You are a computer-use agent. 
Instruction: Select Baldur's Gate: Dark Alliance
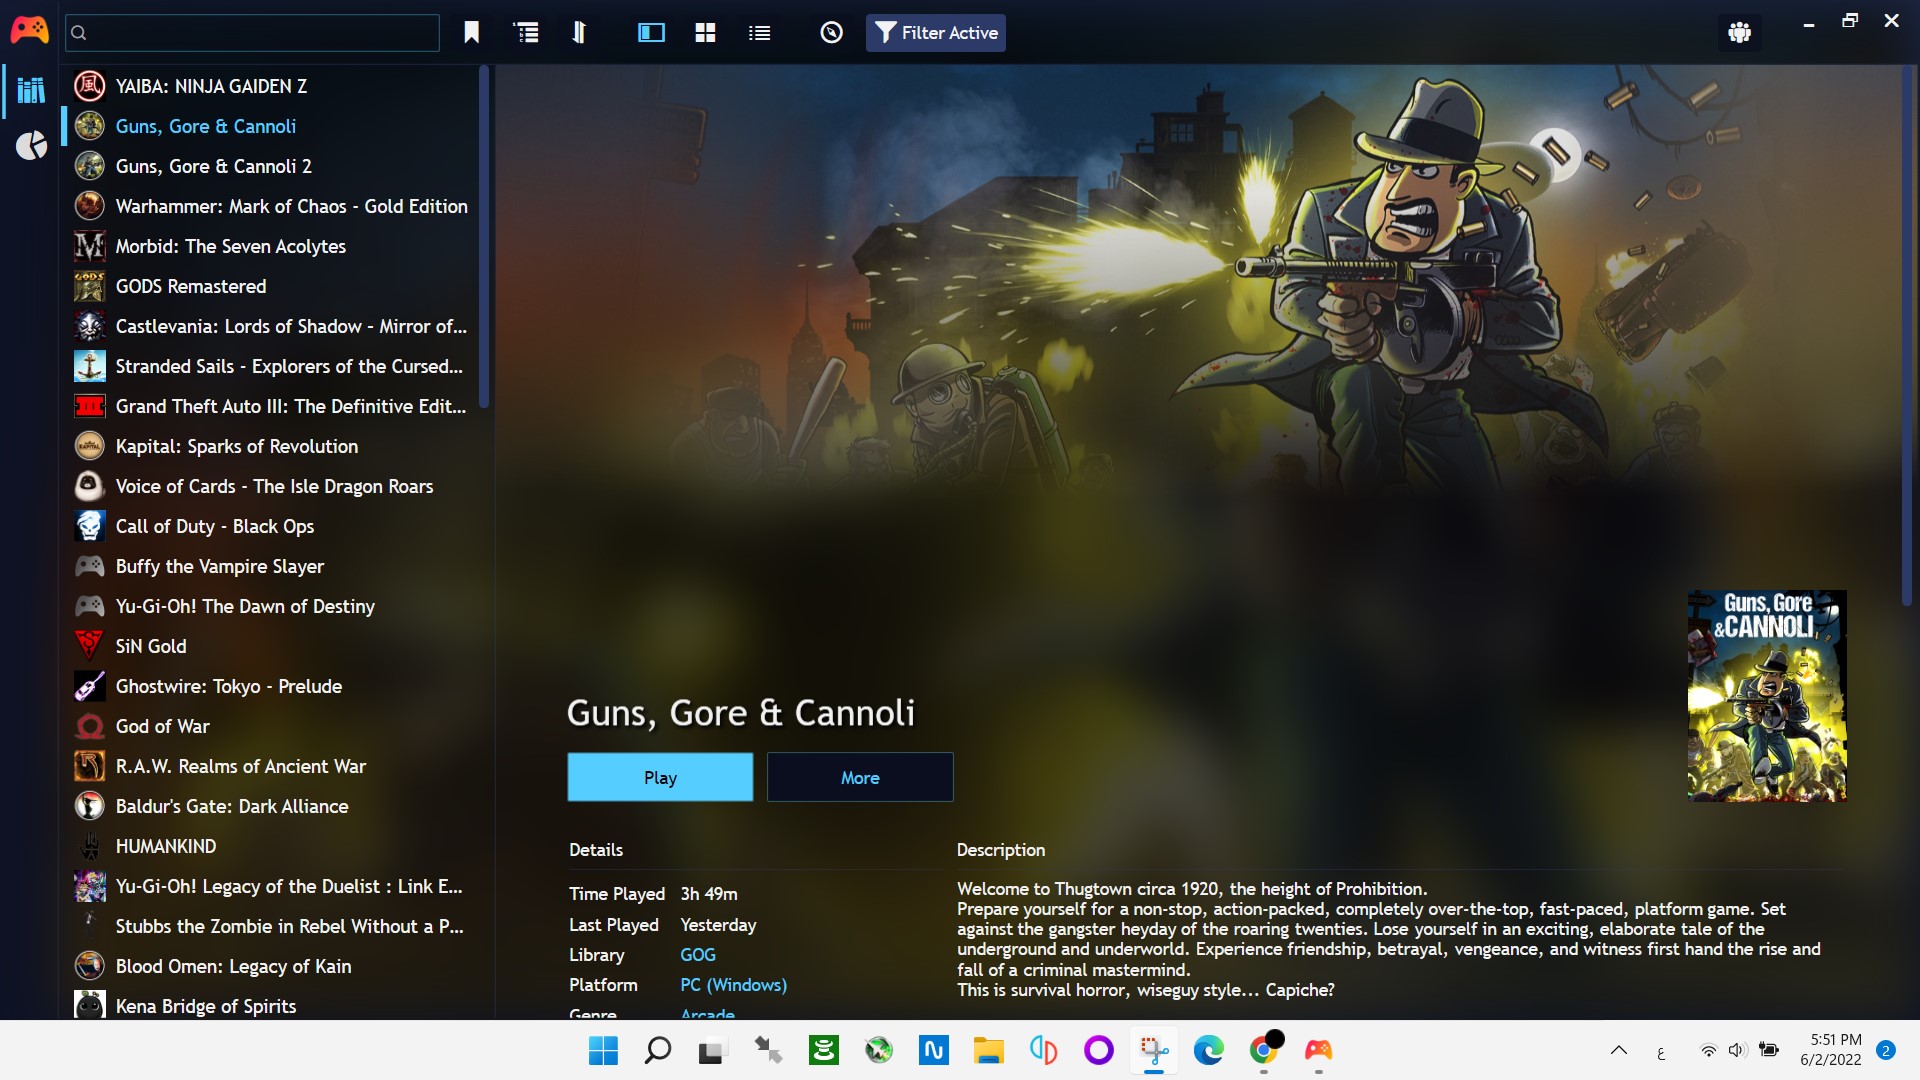(270, 806)
